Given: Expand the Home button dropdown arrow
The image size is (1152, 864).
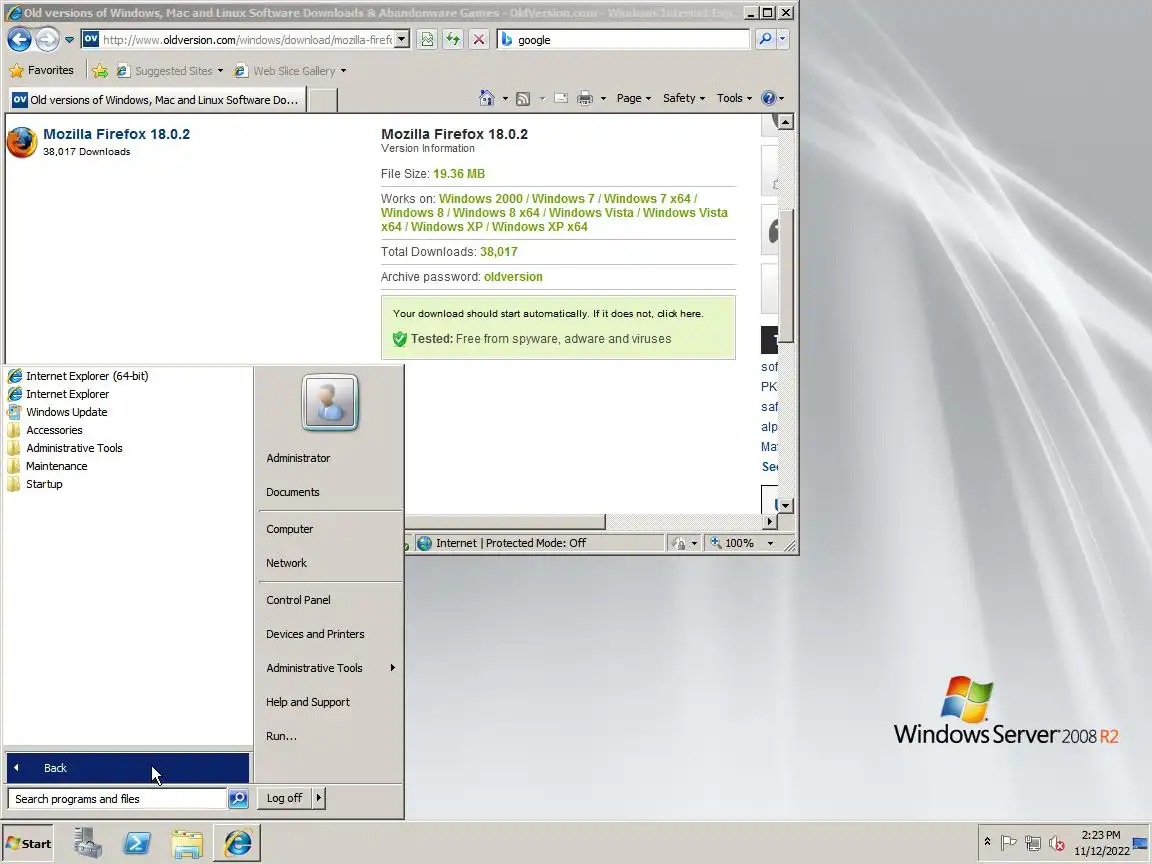Looking at the screenshot, I should click(x=505, y=98).
